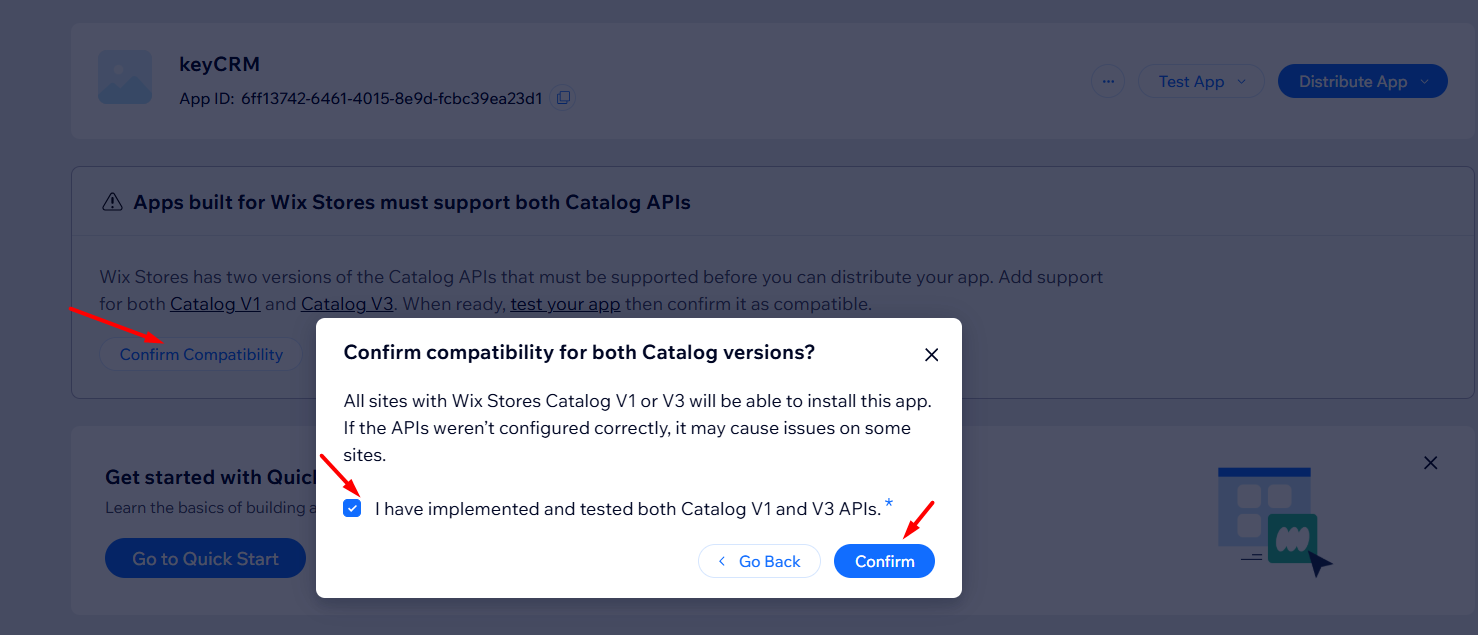Image resolution: width=1478 pixels, height=635 pixels.
Task: Expand the Distribute App dropdown
Action: pyautogui.click(x=1362, y=82)
